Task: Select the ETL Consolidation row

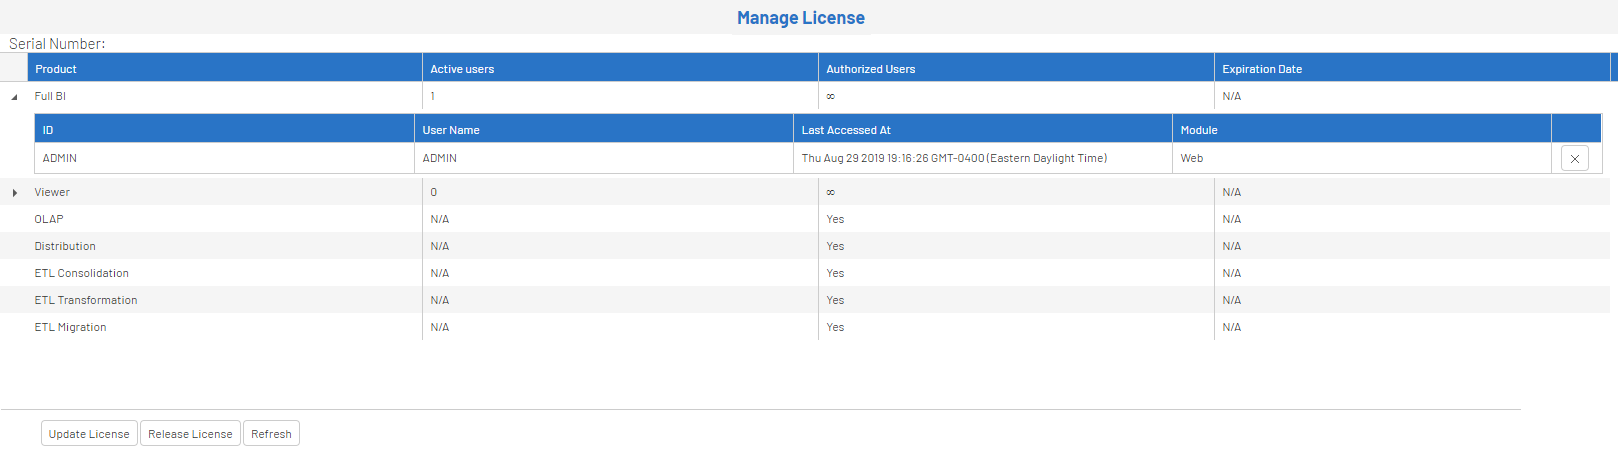Action: pos(81,273)
